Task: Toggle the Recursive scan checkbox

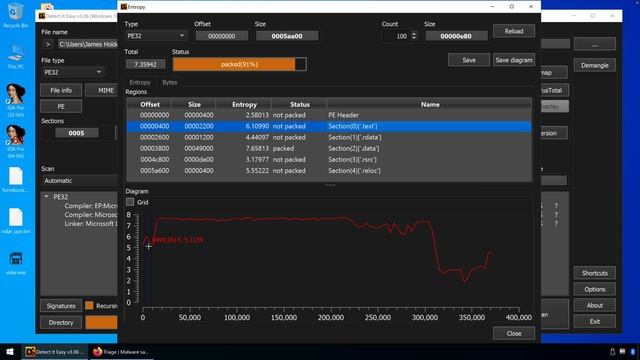Action: tap(89, 305)
